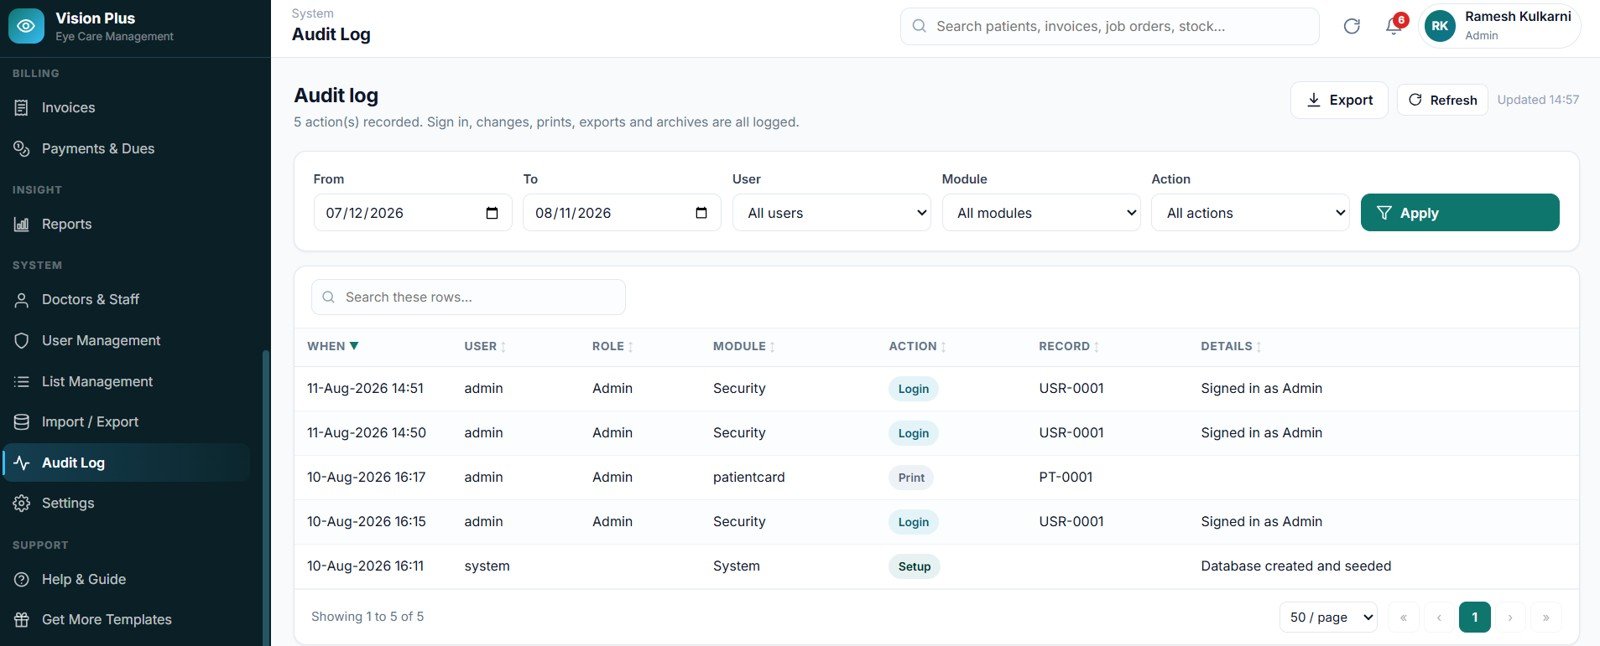
Task: Focus the global patient search box
Action: point(1110,26)
